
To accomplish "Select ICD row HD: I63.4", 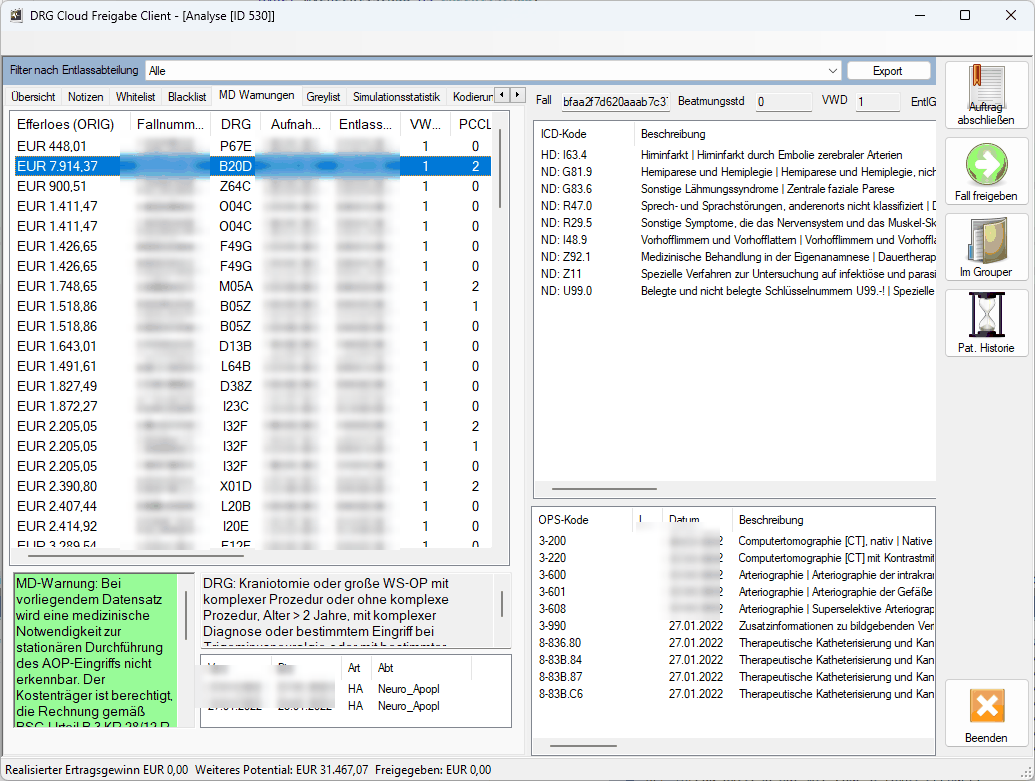I will (736, 155).
